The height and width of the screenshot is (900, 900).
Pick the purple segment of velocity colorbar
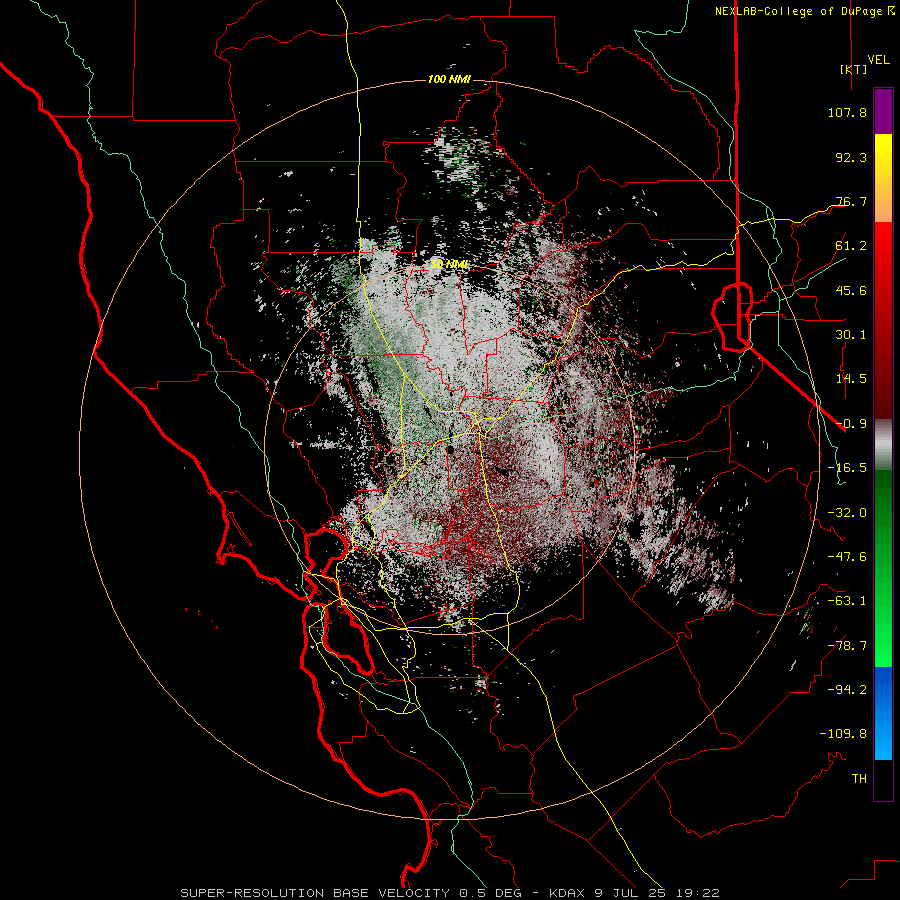883,111
